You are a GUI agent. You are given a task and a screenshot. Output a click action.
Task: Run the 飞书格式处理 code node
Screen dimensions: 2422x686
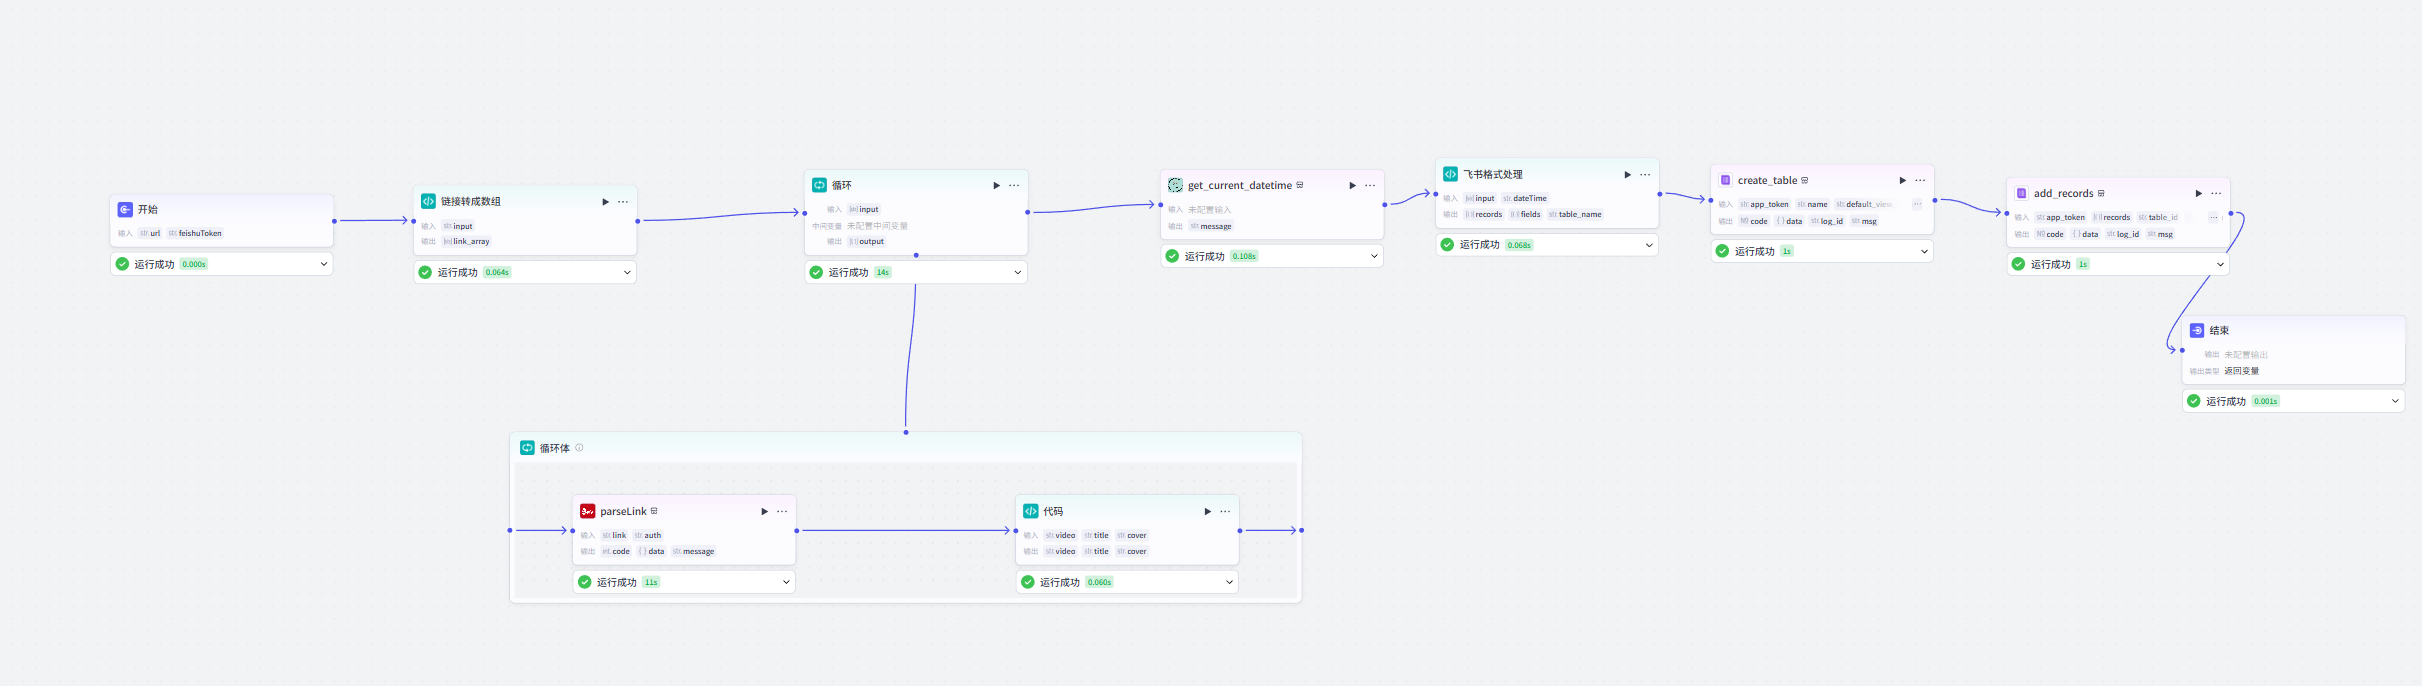tap(1627, 175)
